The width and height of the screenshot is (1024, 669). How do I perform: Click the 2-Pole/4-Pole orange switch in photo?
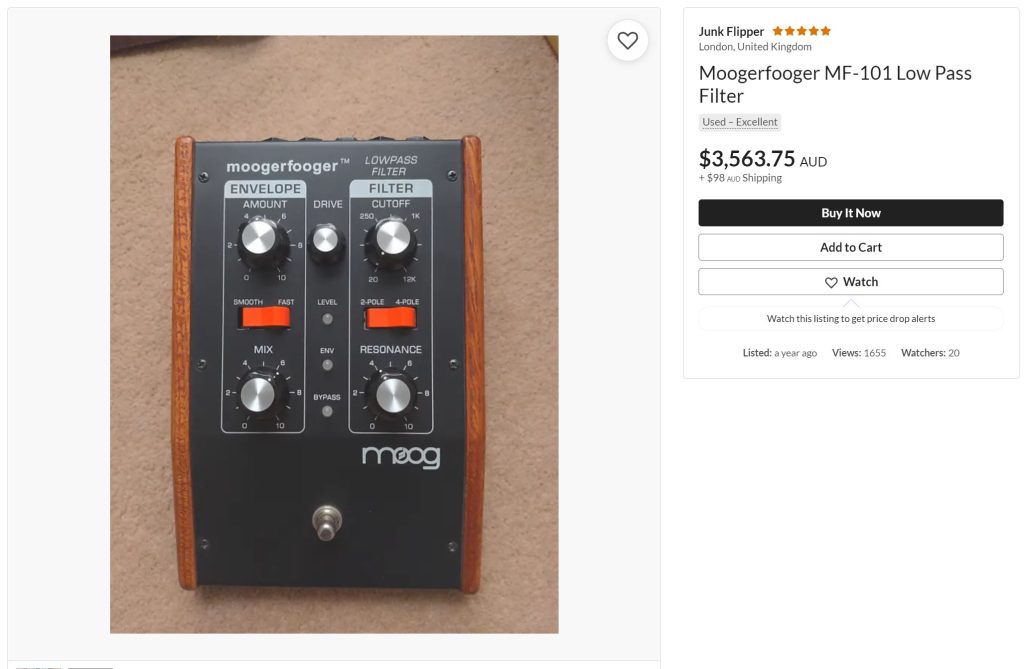391,318
